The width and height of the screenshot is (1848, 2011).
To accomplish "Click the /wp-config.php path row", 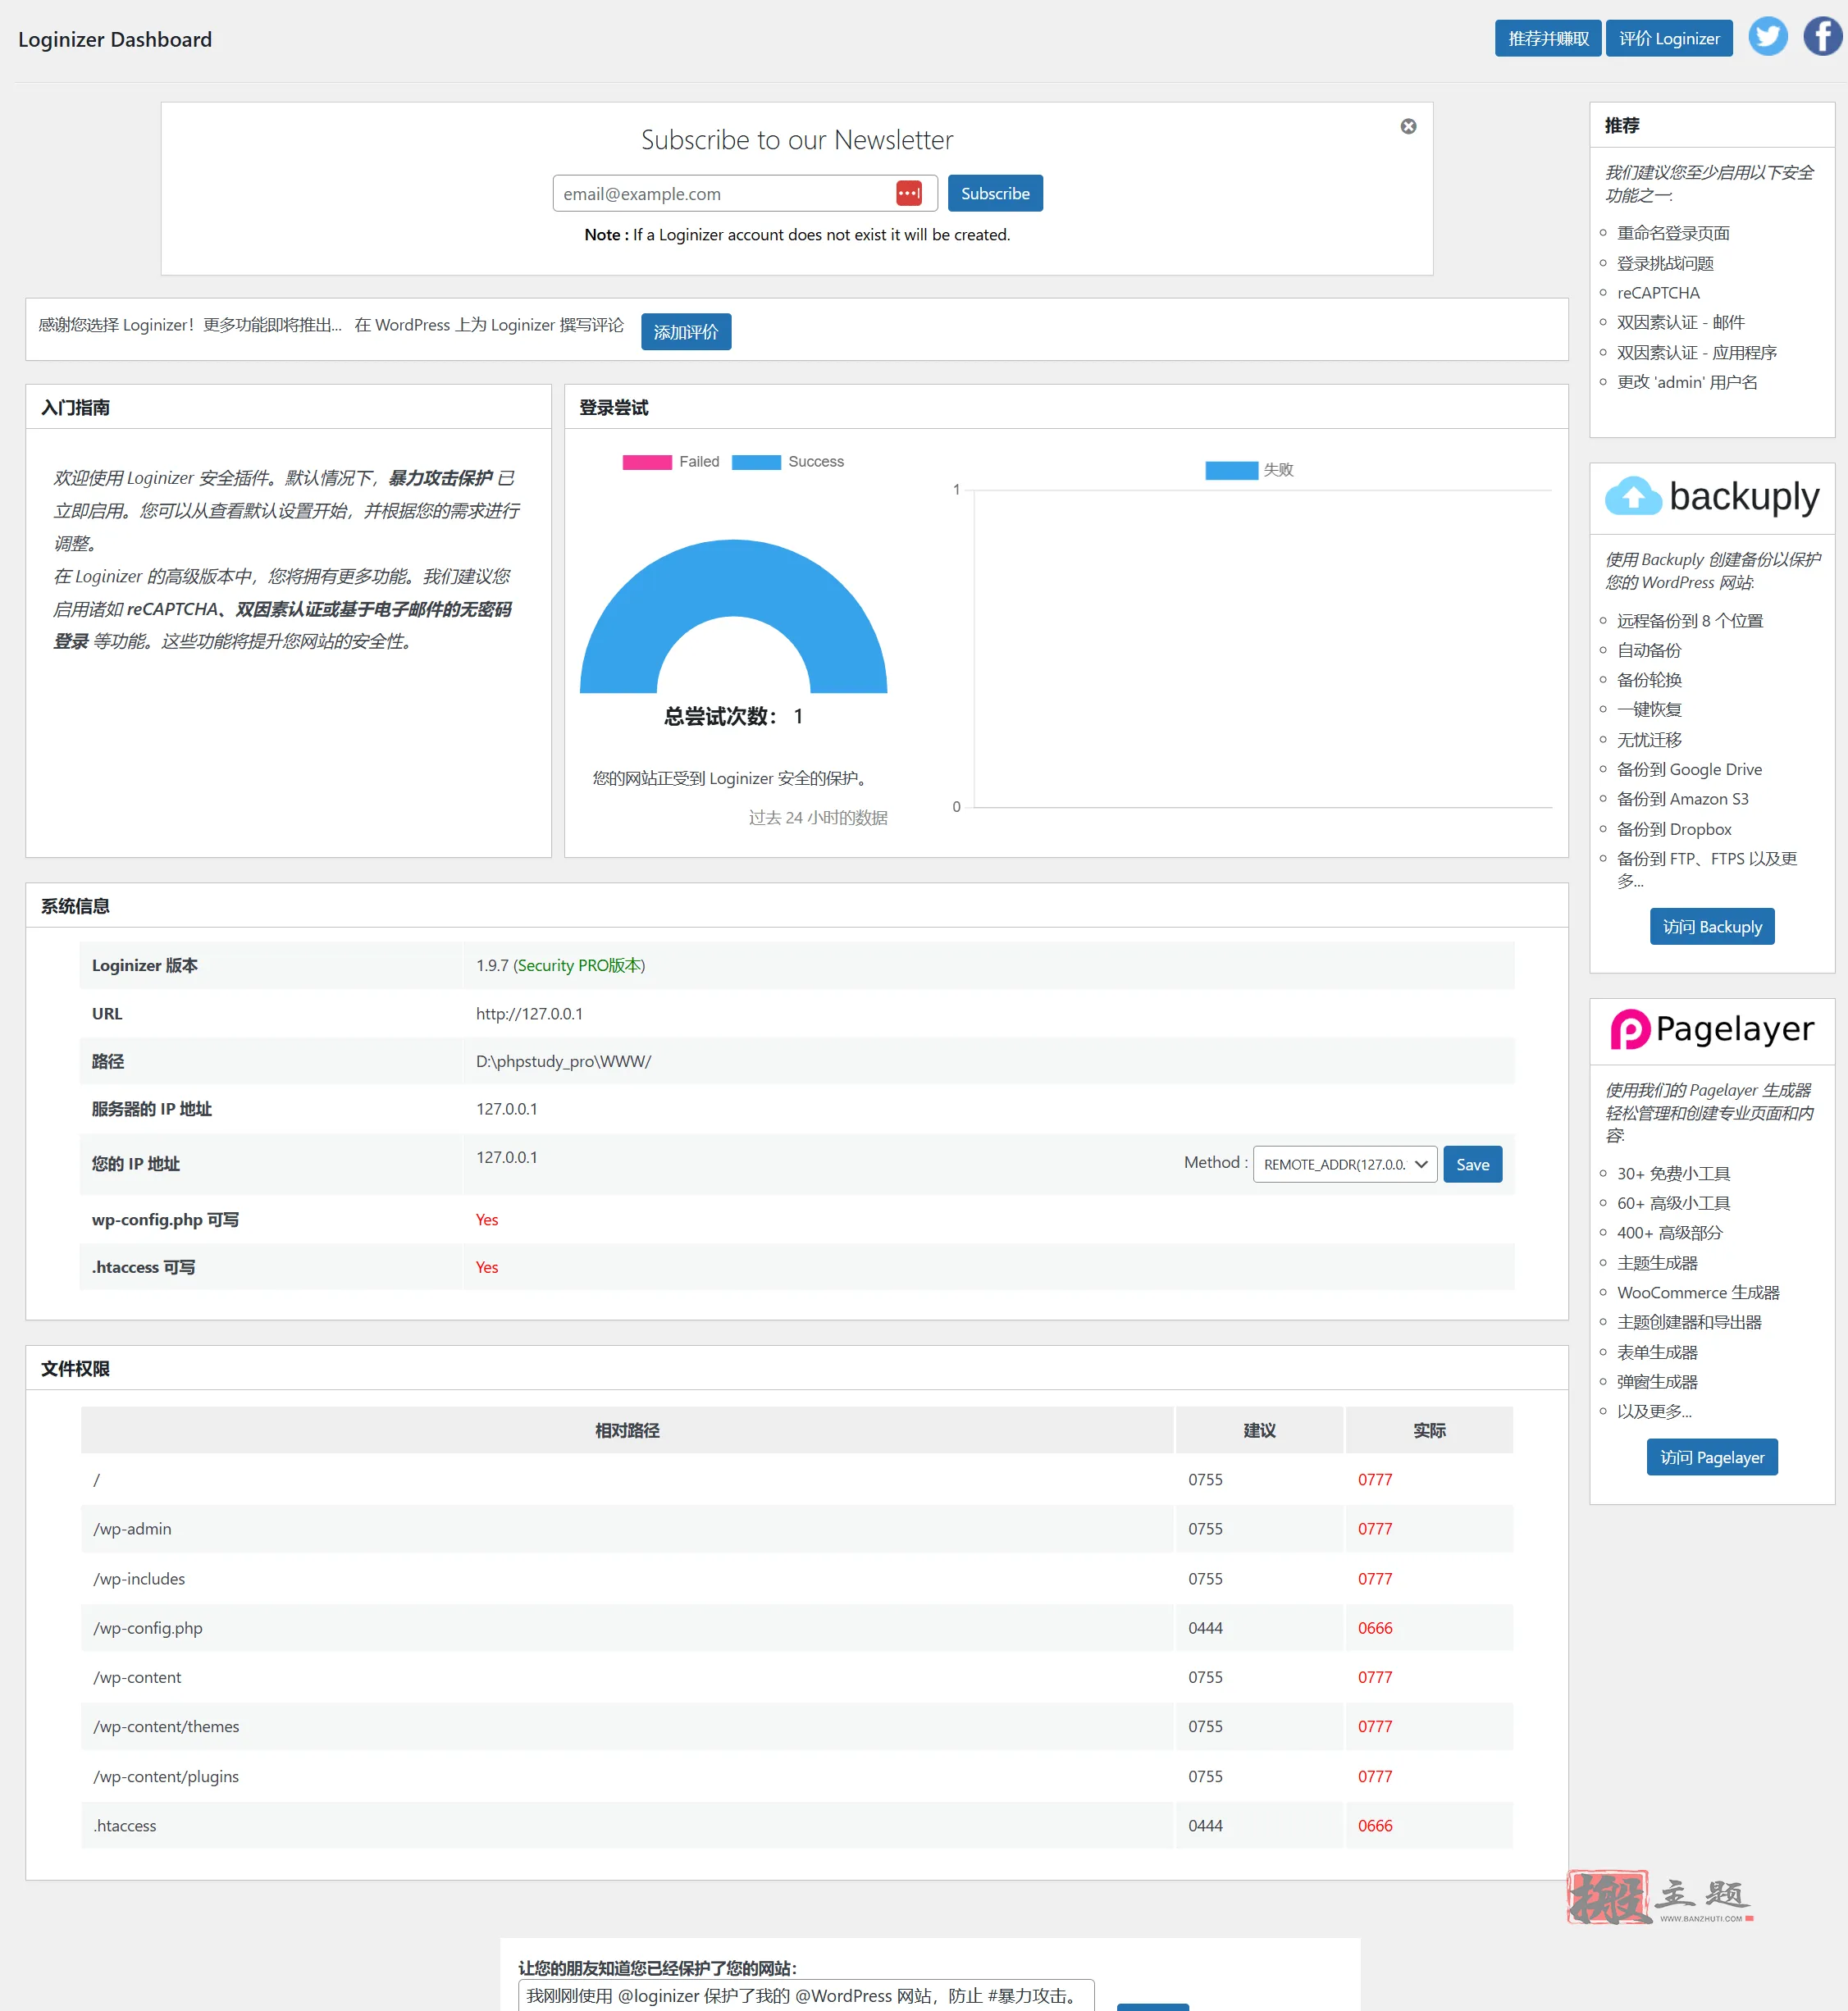I will [x=797, y=1628].
